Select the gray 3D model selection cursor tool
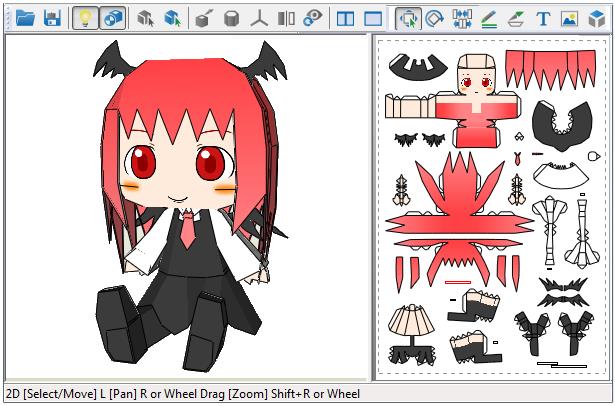The width and height of the screenshot is (615, 406). coord(146,18)
